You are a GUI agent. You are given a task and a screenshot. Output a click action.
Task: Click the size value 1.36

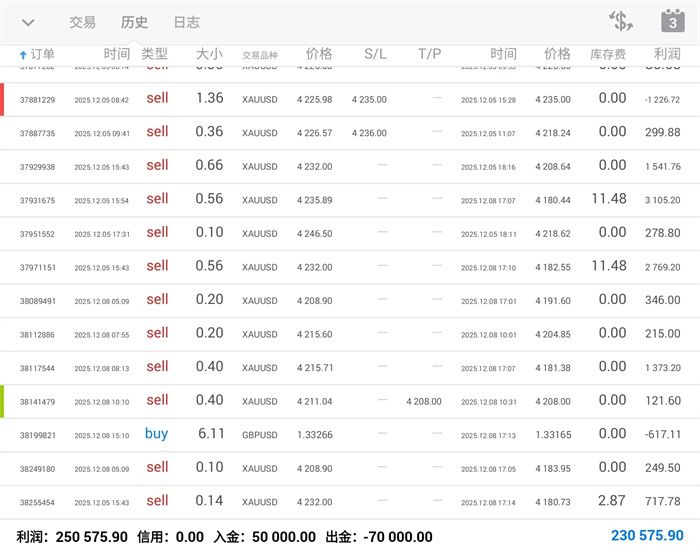[209, 98]
